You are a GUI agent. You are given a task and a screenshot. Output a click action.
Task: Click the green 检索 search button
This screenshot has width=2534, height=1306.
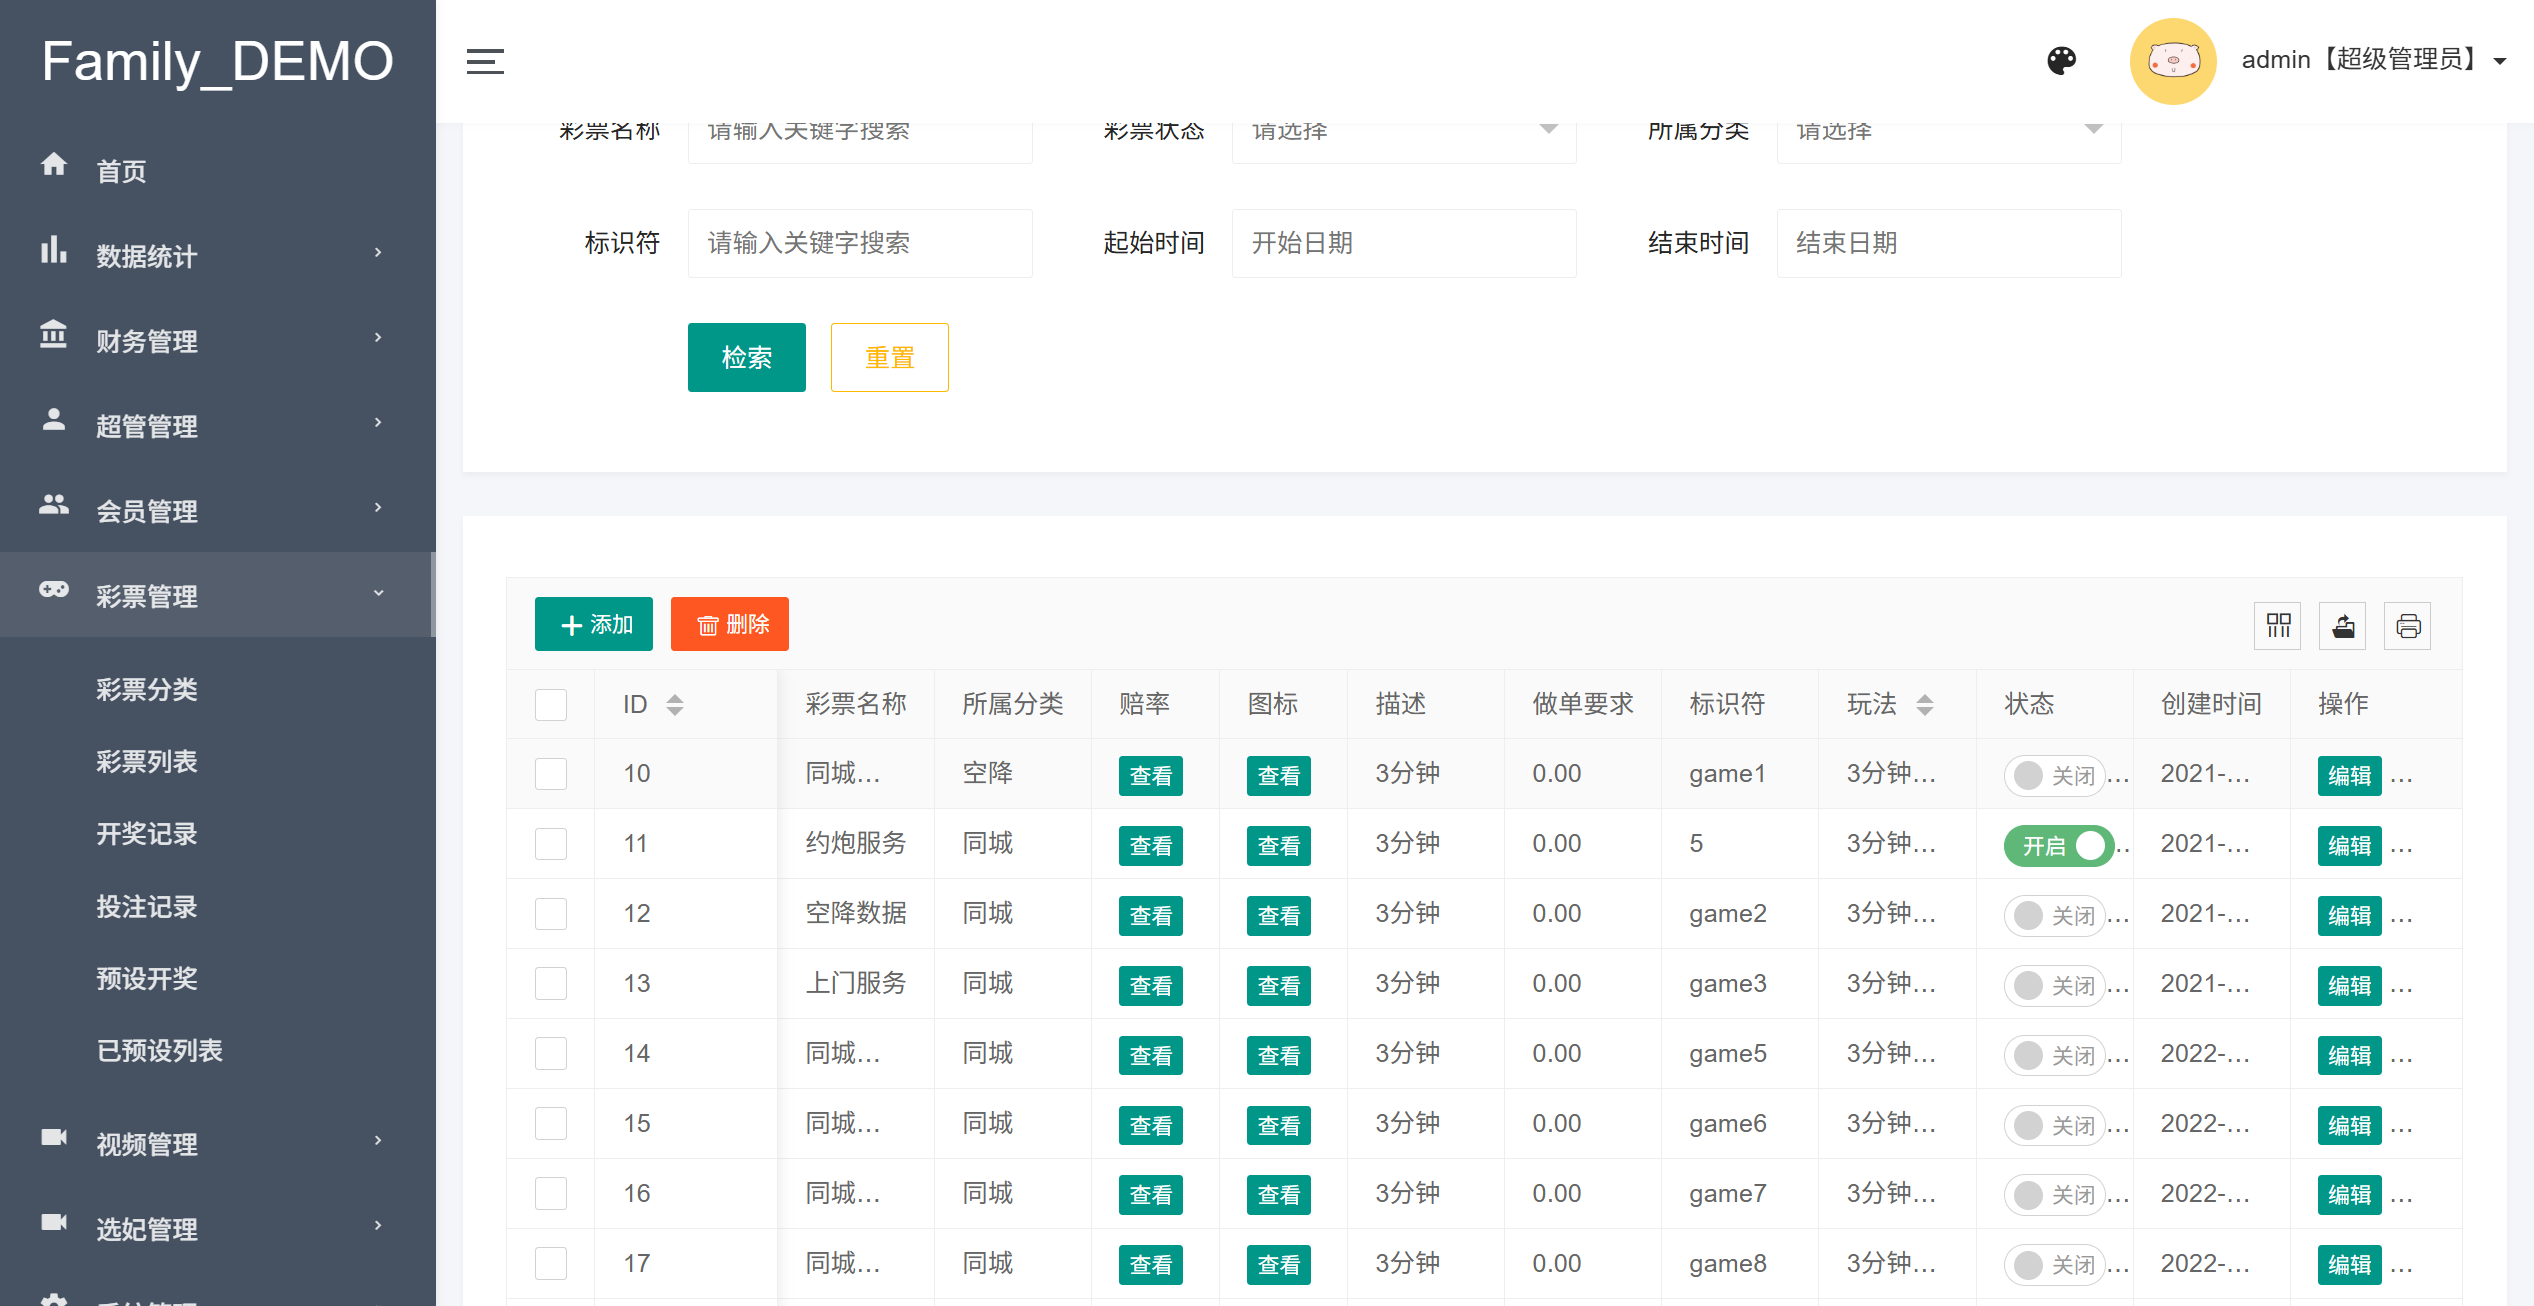[746, 357]
